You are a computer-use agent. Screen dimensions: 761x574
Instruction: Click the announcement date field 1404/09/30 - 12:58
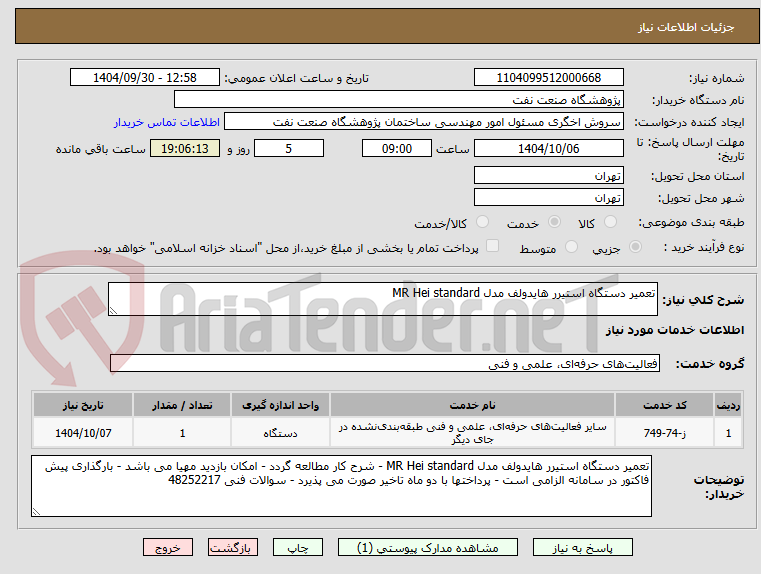point(145,77)
